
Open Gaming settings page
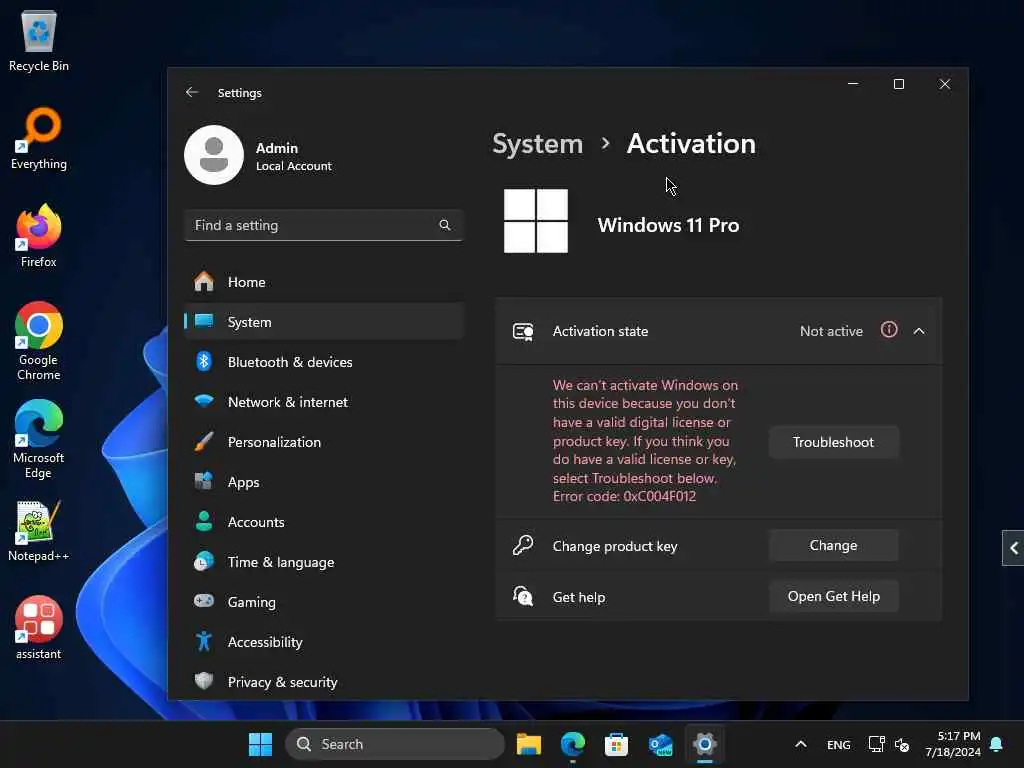324,602
